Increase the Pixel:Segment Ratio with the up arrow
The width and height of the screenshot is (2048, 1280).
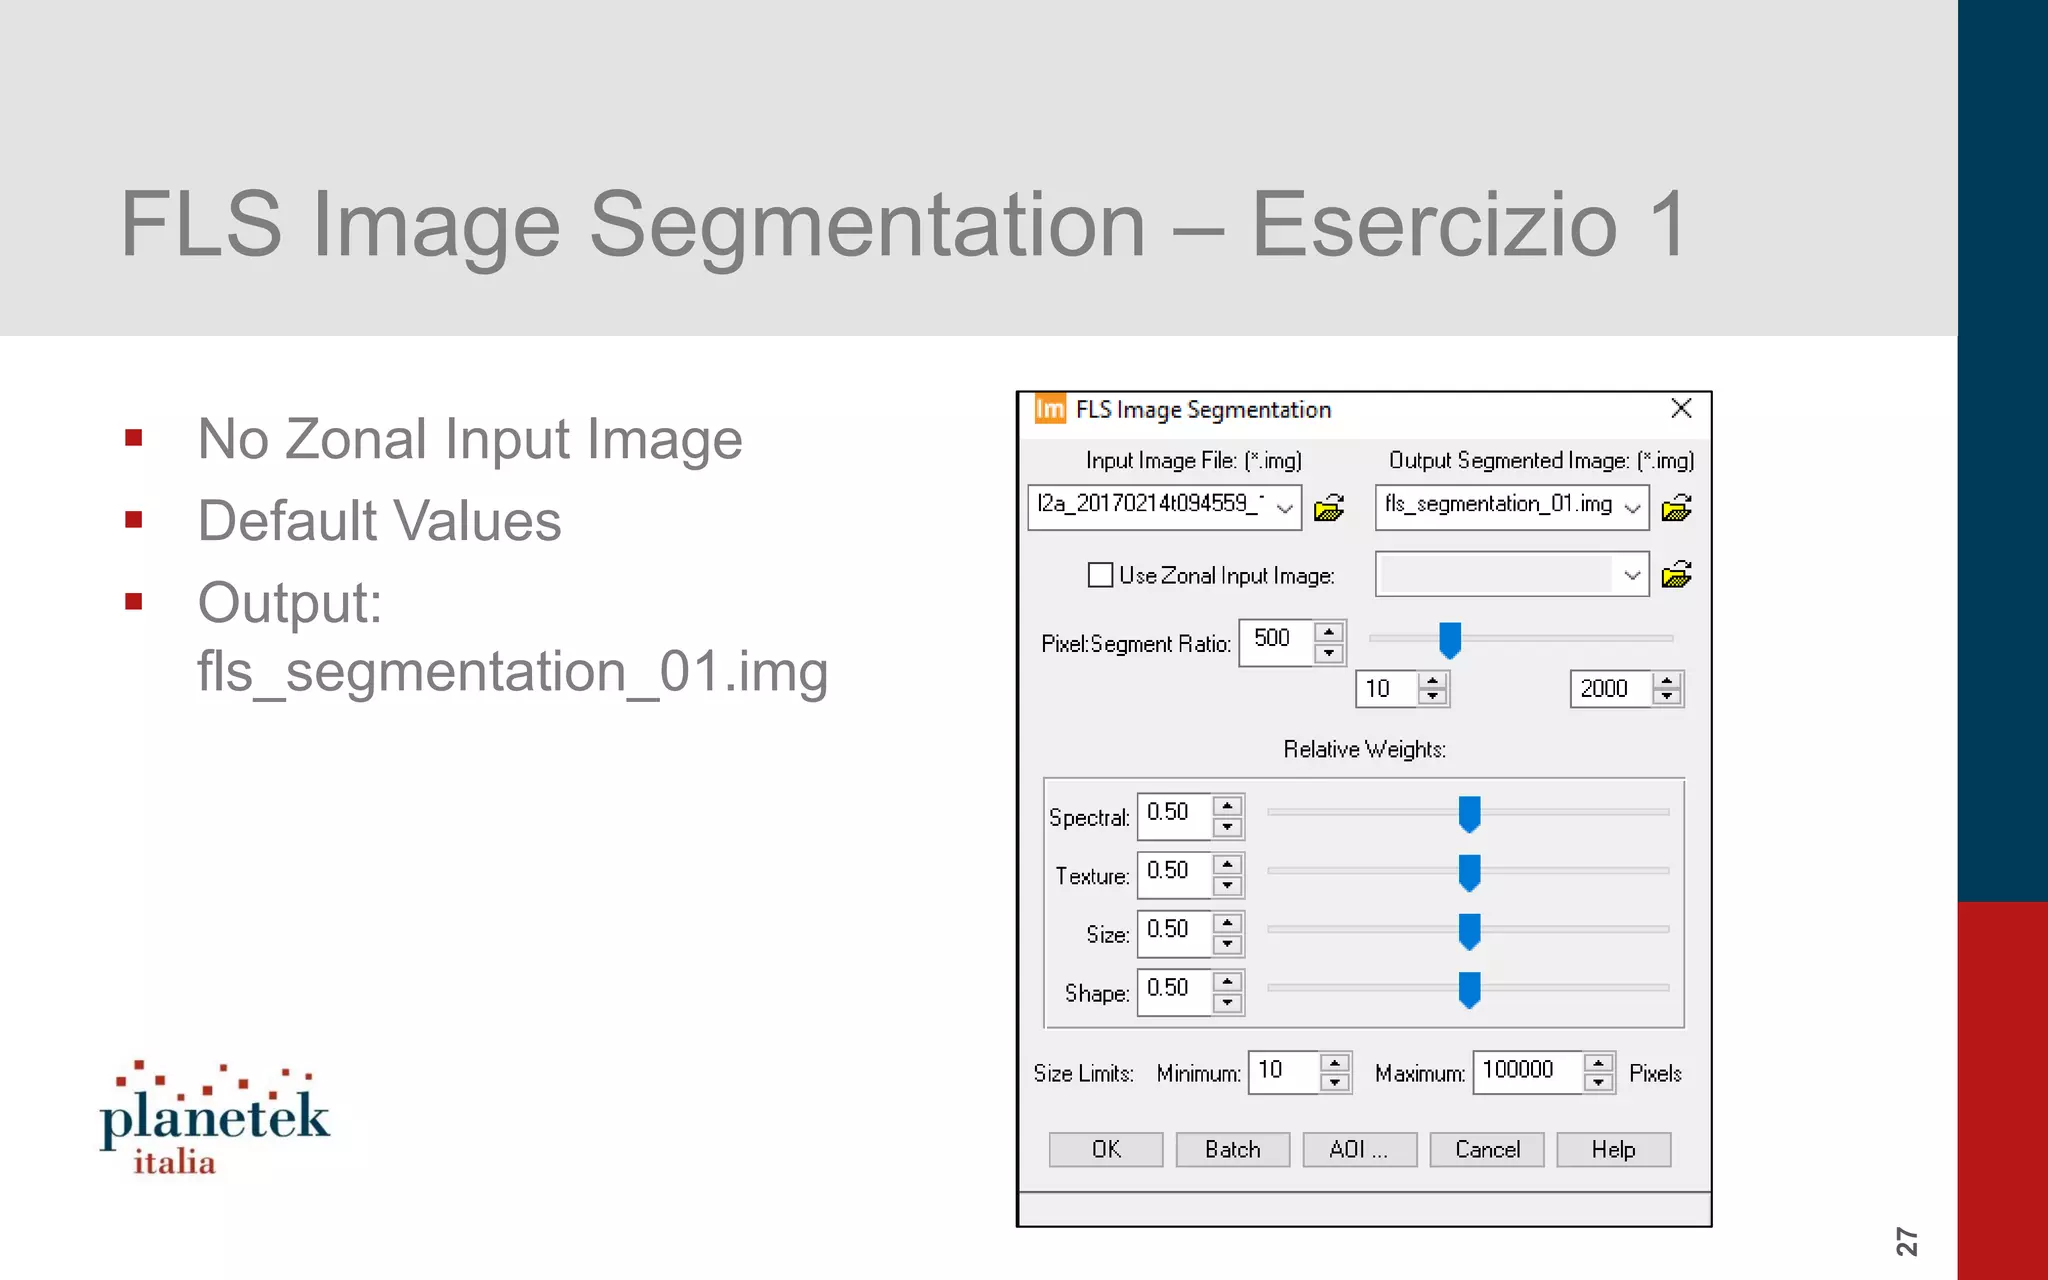[x=1328, y=632]
